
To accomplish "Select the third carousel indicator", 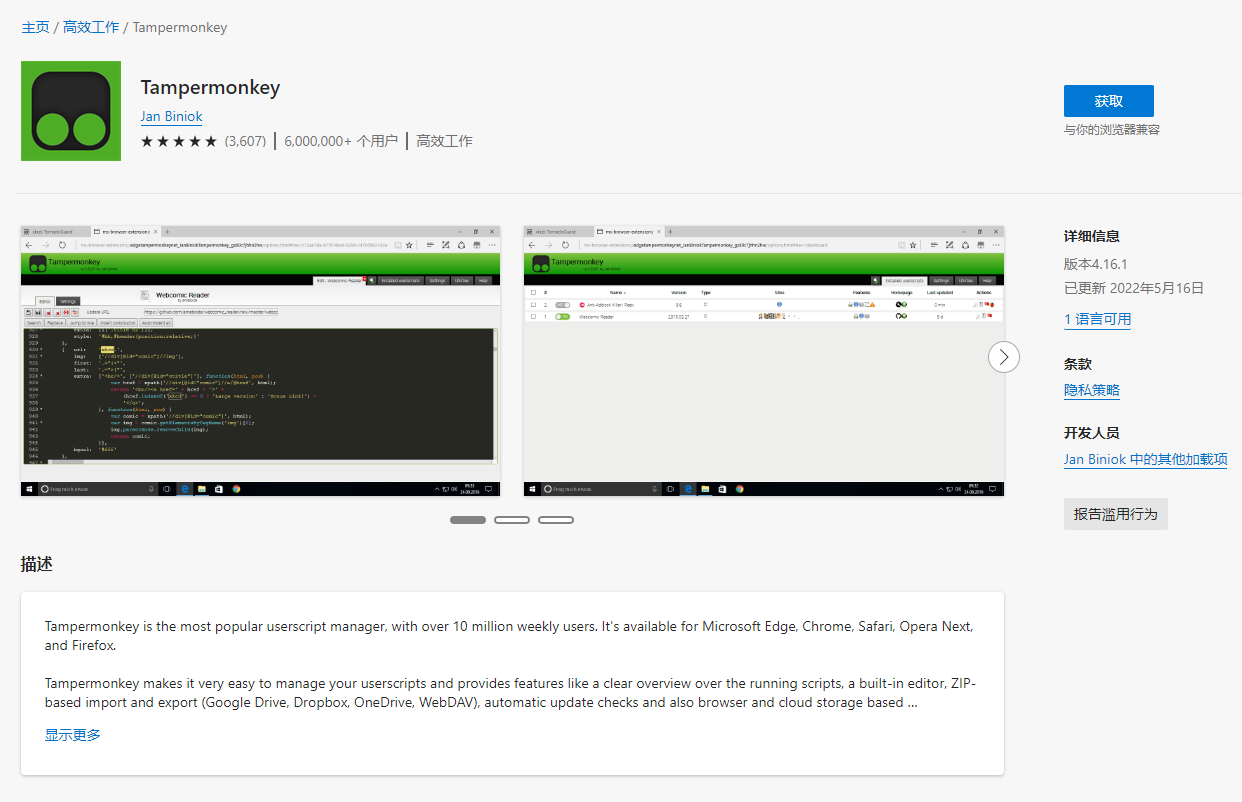I will [556, 520].
